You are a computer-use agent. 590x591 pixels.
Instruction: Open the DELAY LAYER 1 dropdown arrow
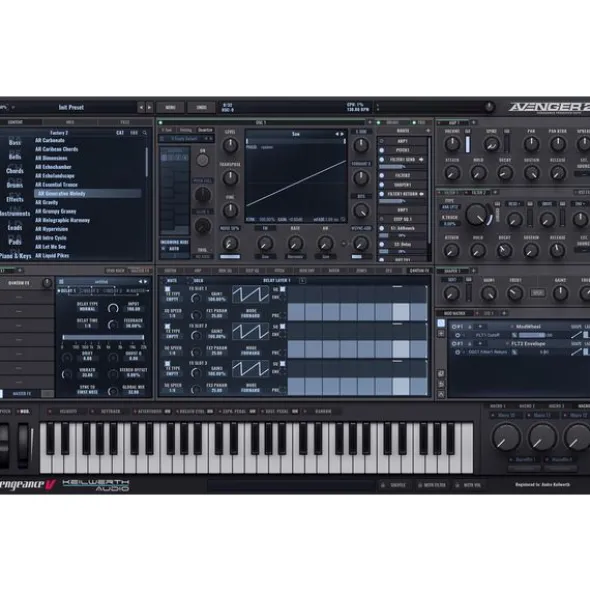point(302,281)
